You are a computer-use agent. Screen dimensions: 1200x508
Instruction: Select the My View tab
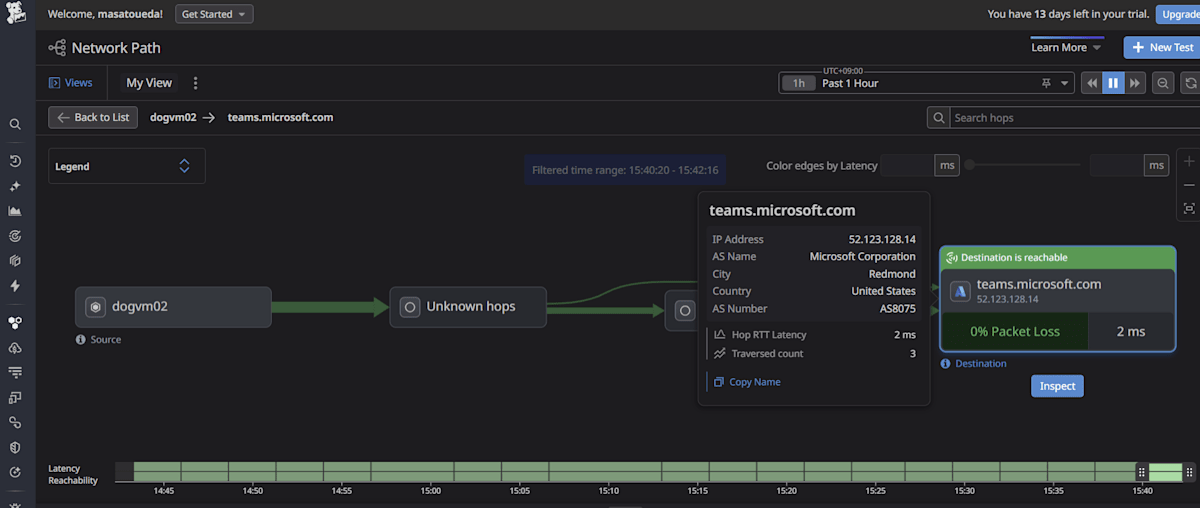[149, 83]
